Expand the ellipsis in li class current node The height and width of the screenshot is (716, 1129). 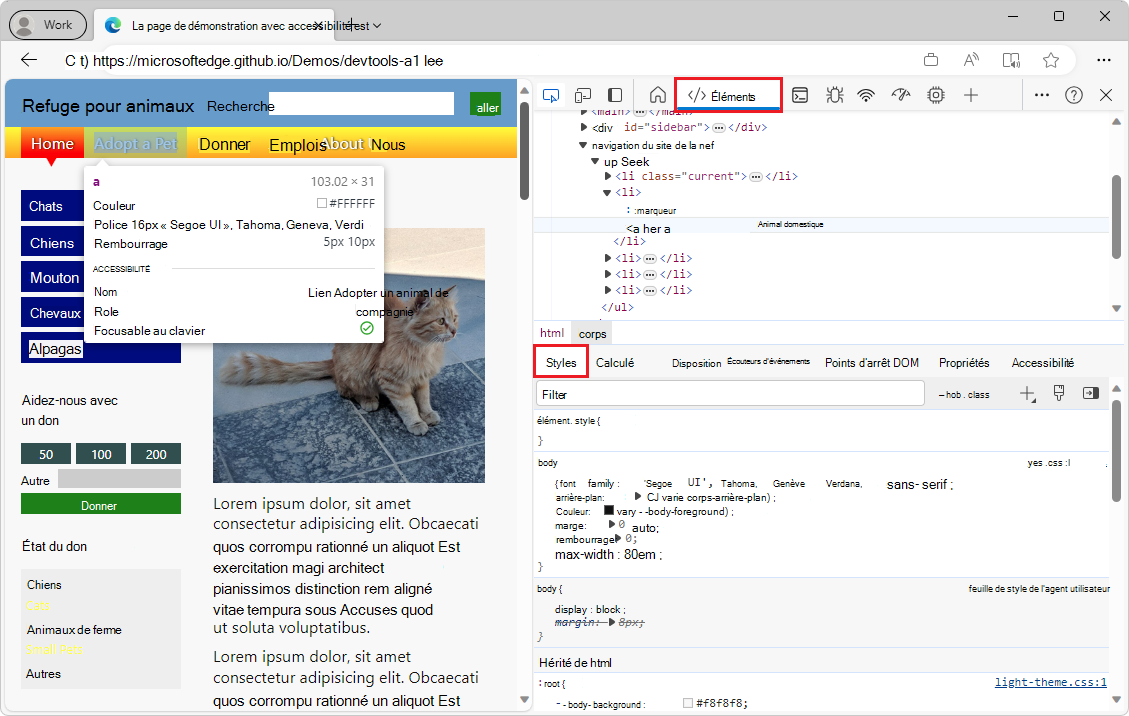coord(755,177)
